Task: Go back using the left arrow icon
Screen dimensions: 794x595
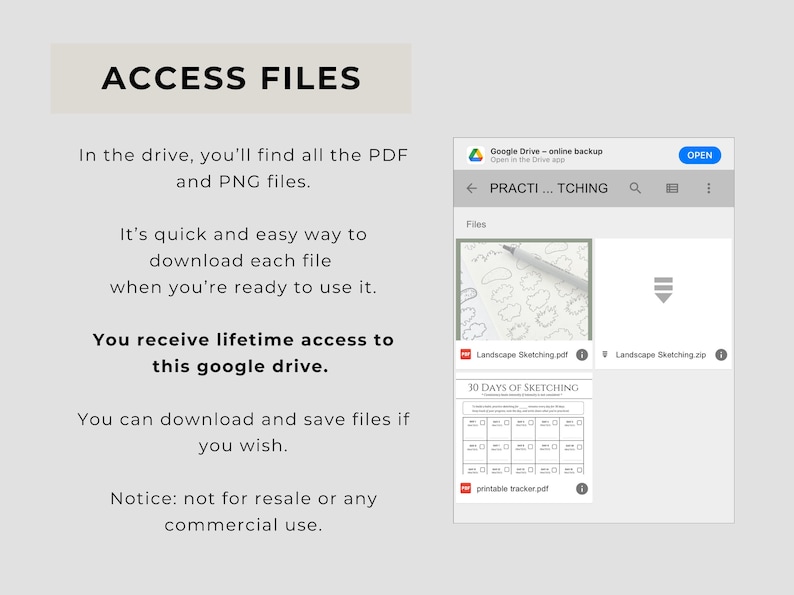Action: (471, 188)
